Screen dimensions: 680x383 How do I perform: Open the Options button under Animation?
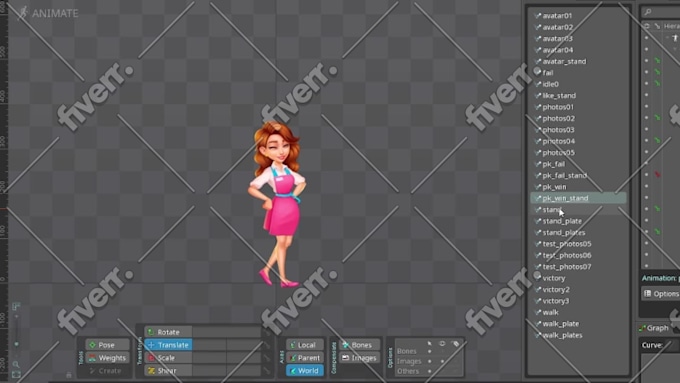[x=661, y=294]
